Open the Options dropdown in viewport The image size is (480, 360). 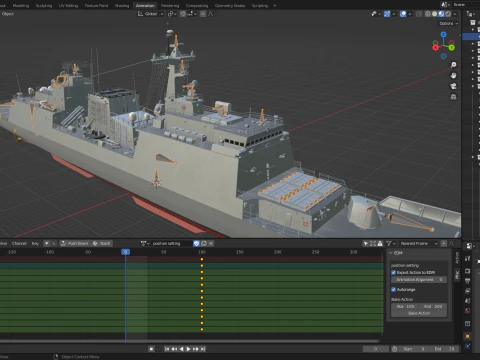[x=448, y=23]
